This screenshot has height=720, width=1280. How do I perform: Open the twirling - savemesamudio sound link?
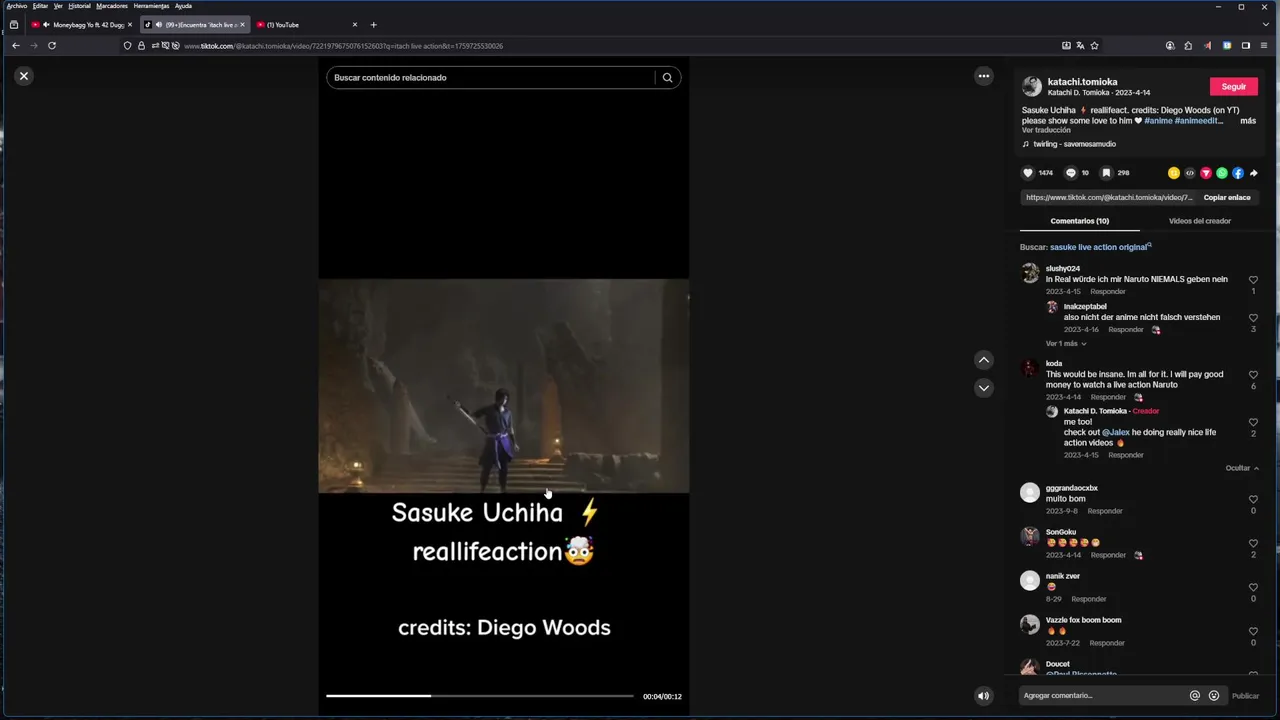1074,144
